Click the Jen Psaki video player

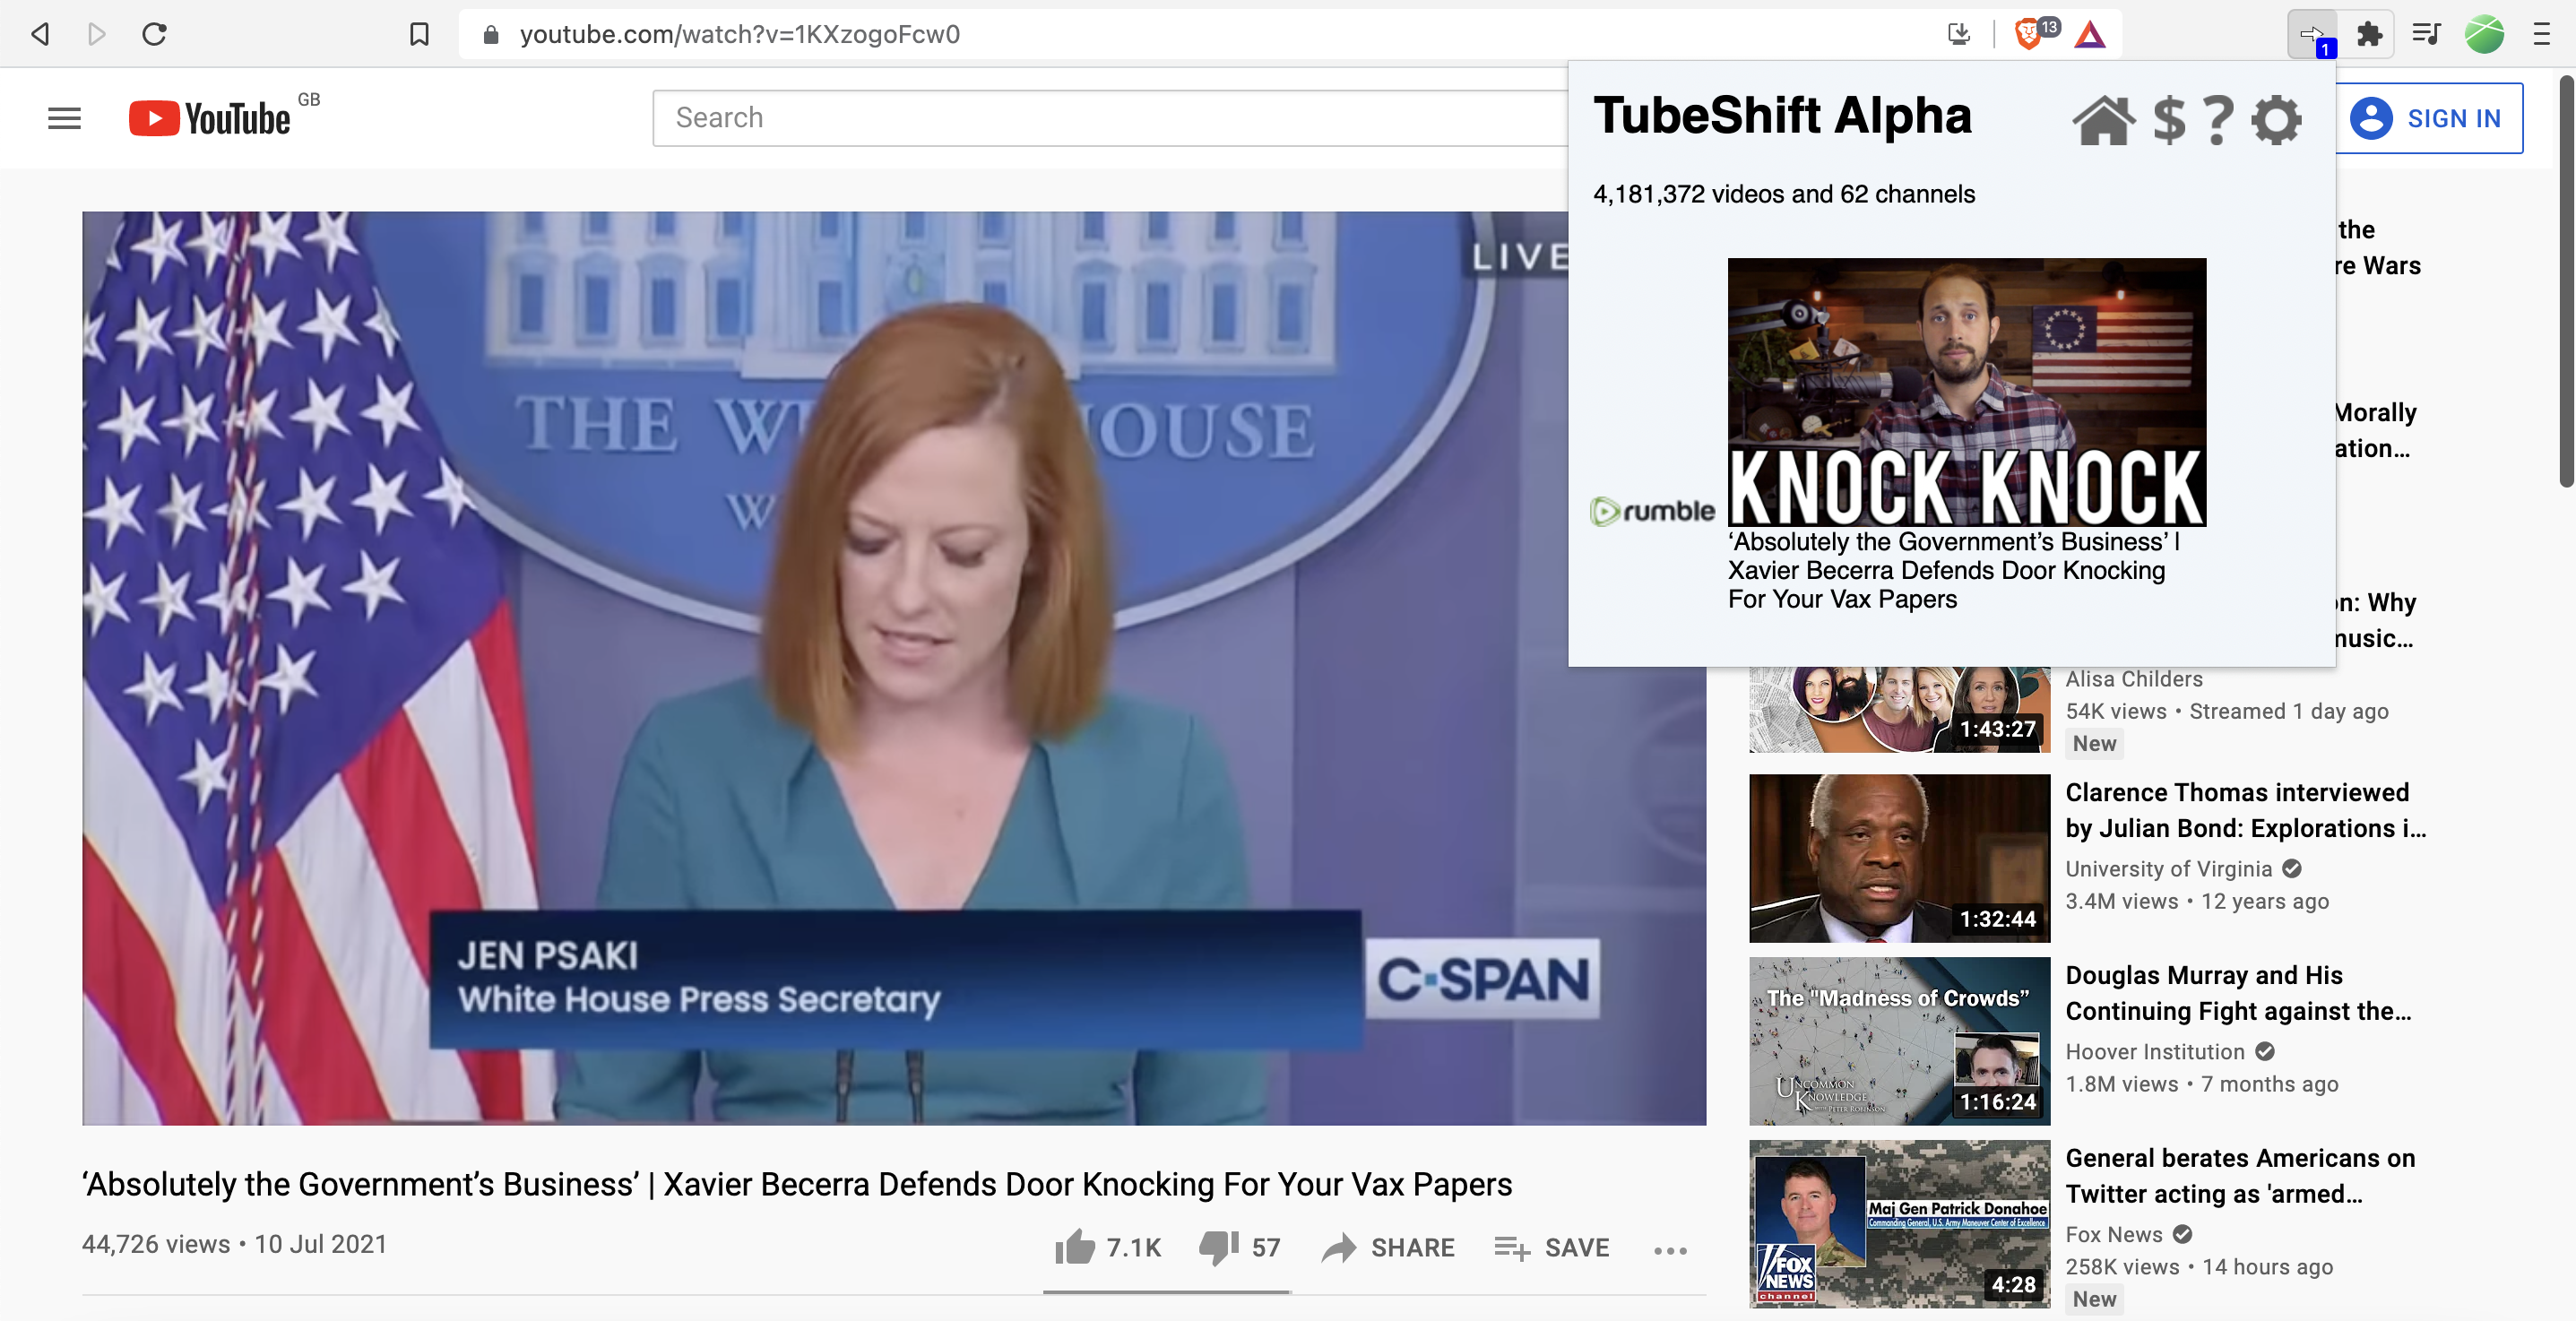coord(894,668)
